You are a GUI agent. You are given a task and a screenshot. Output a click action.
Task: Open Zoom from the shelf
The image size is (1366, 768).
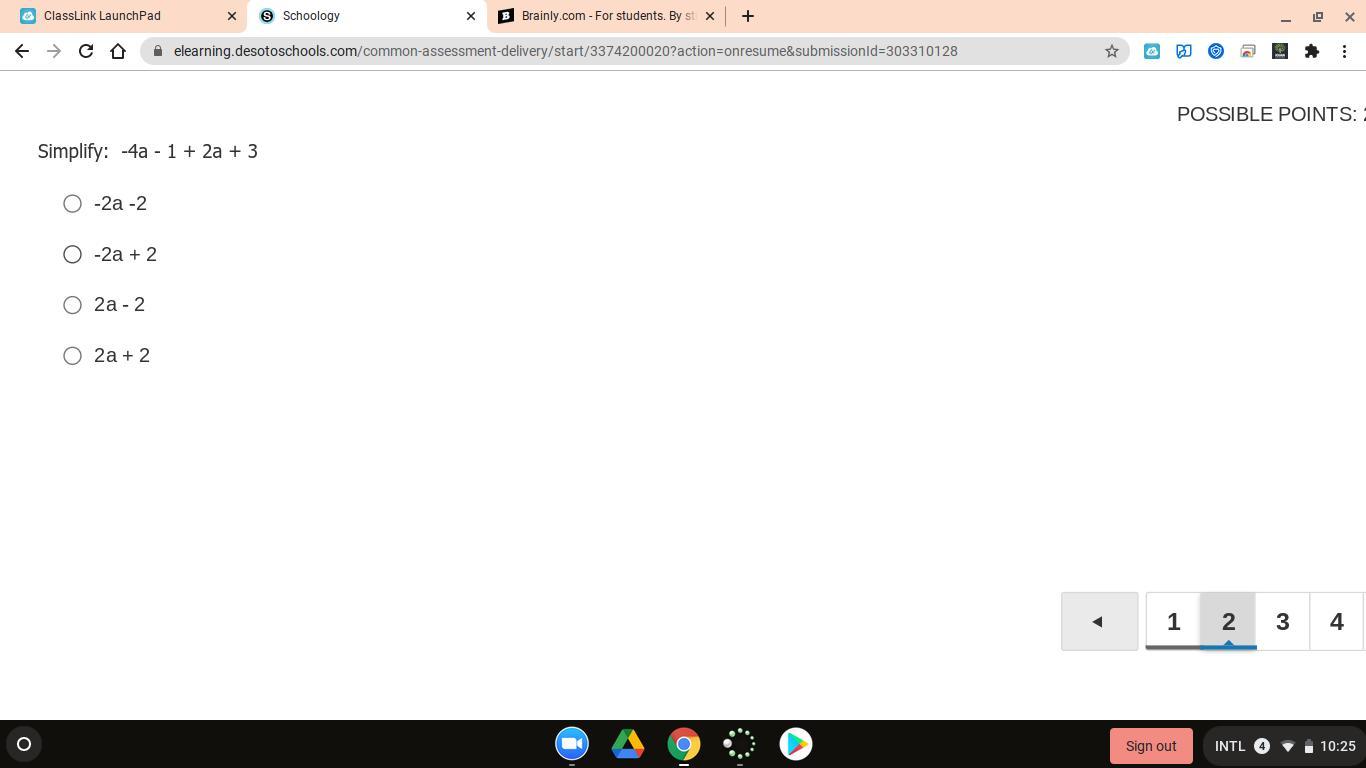click(x=572, y=744)
